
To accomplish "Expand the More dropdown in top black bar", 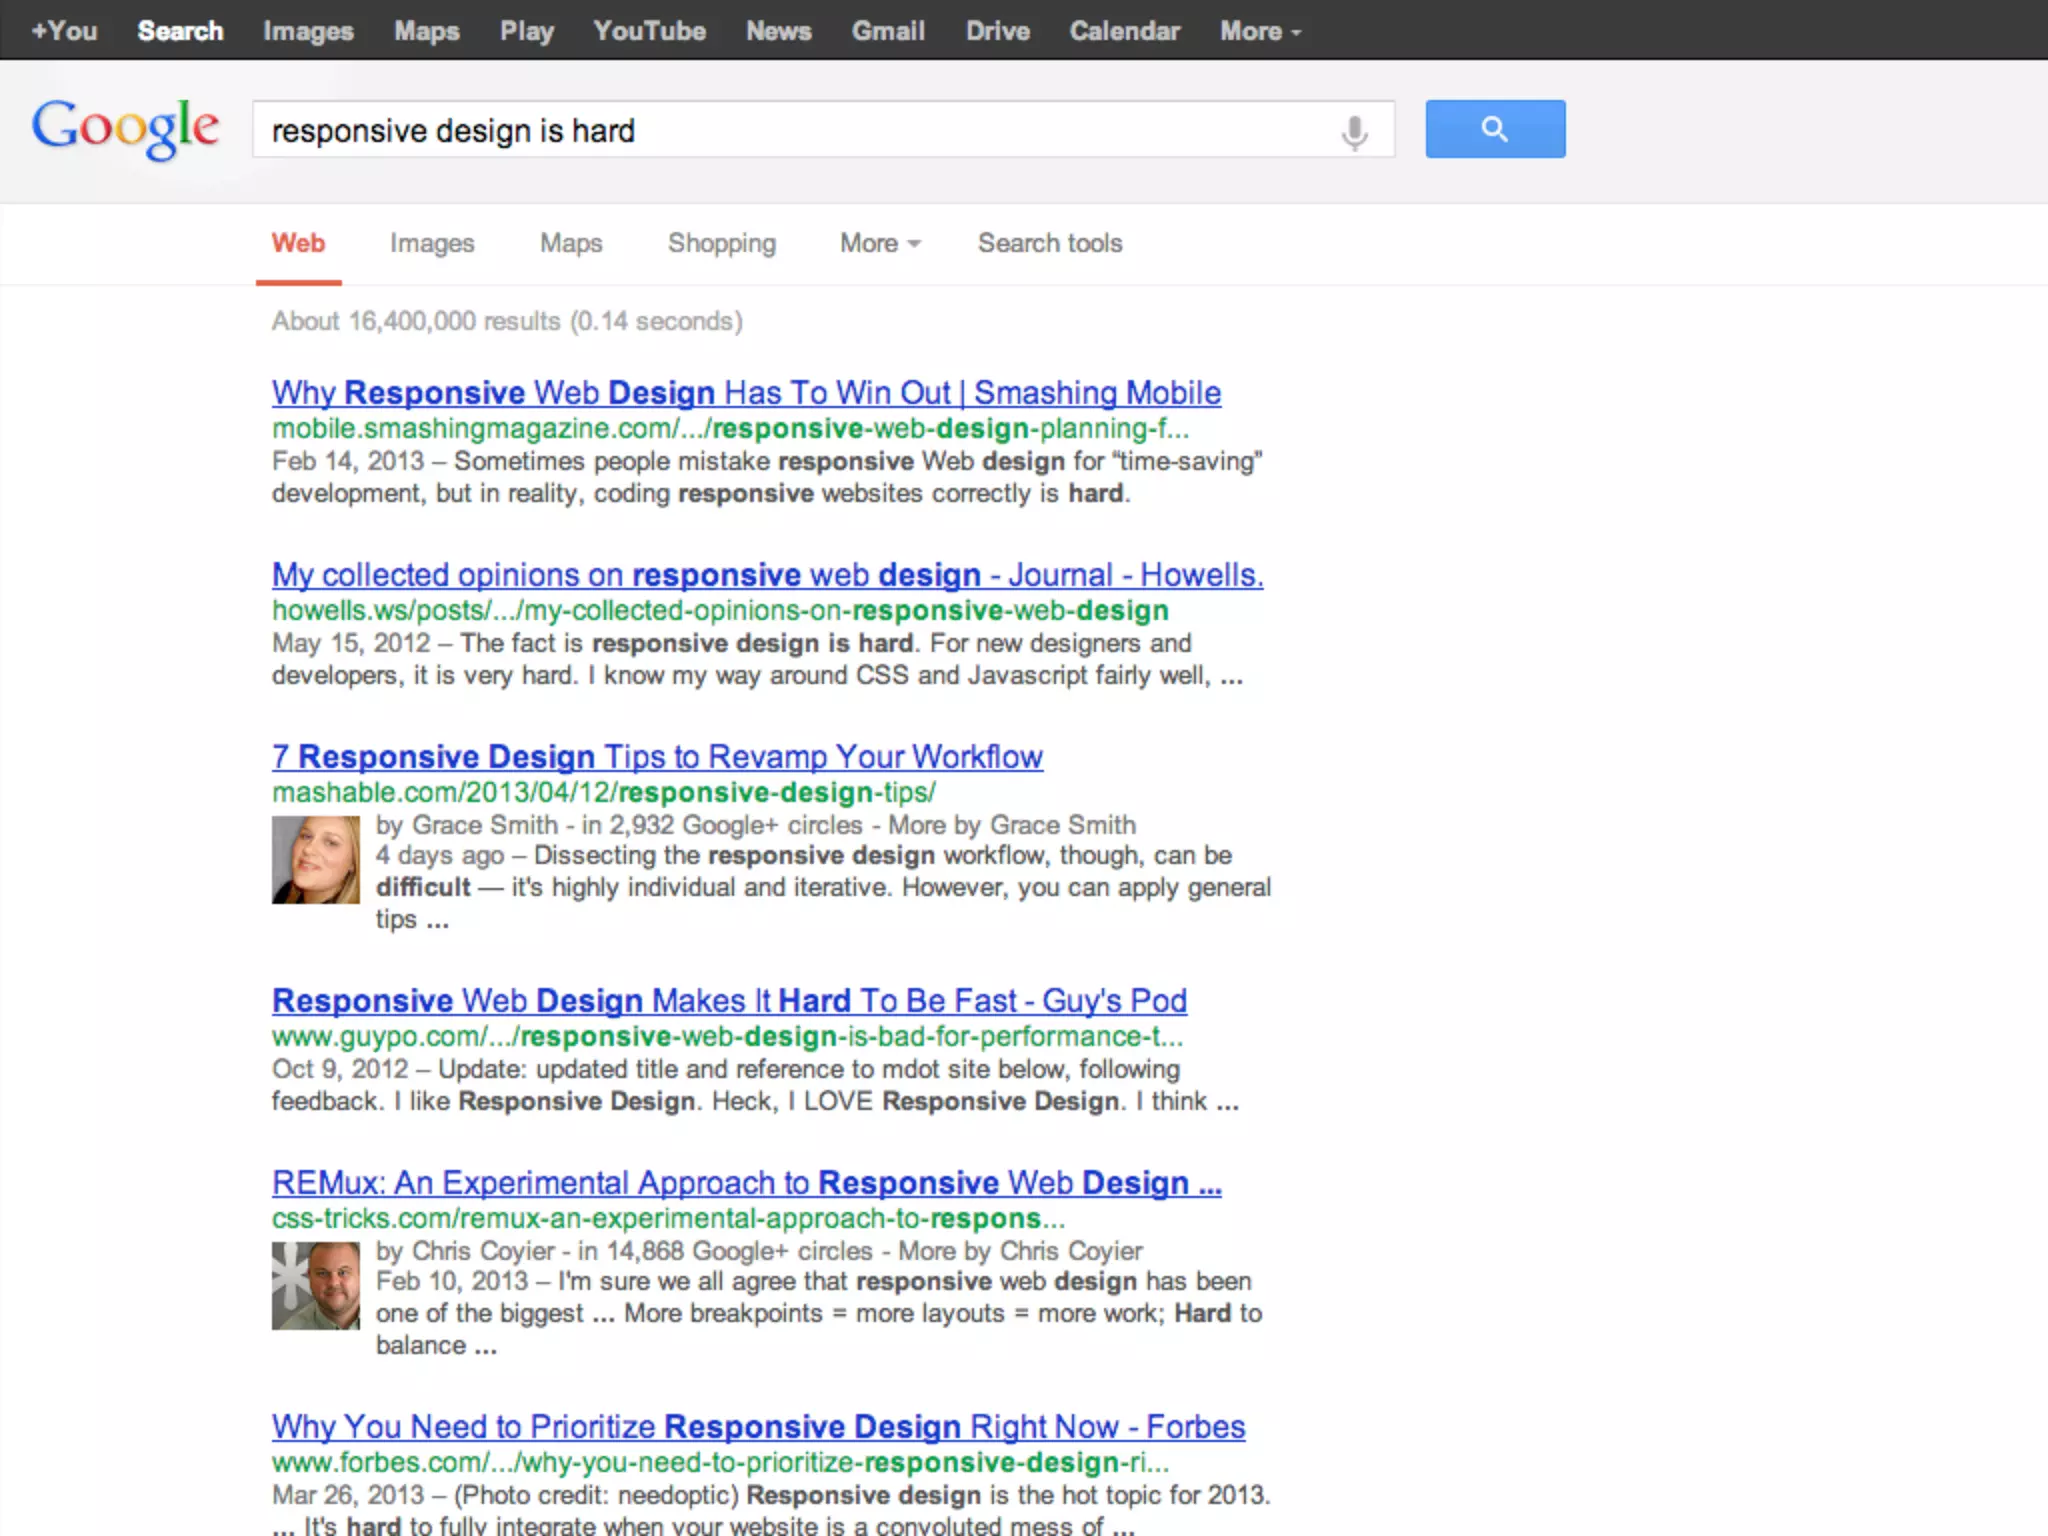I will pyautogui.click(x=1260, y=31).
